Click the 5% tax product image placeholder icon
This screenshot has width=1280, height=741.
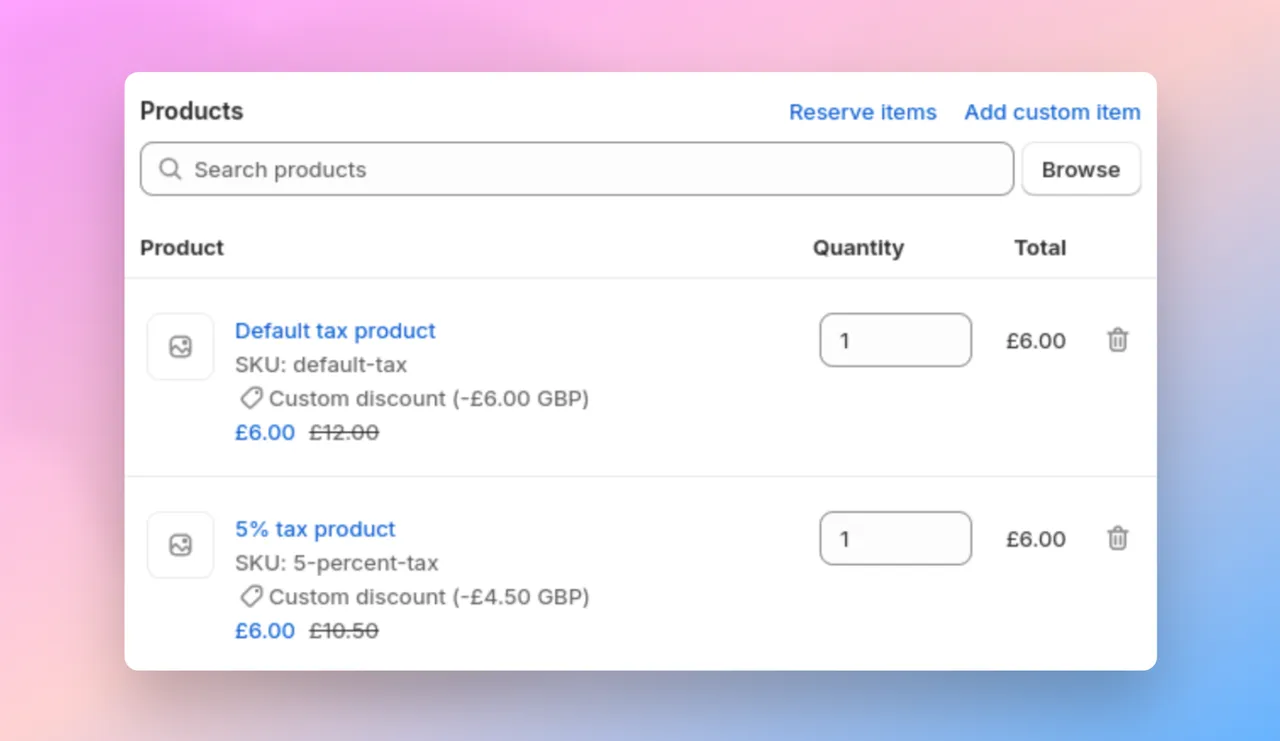click(x=180, y=544)
